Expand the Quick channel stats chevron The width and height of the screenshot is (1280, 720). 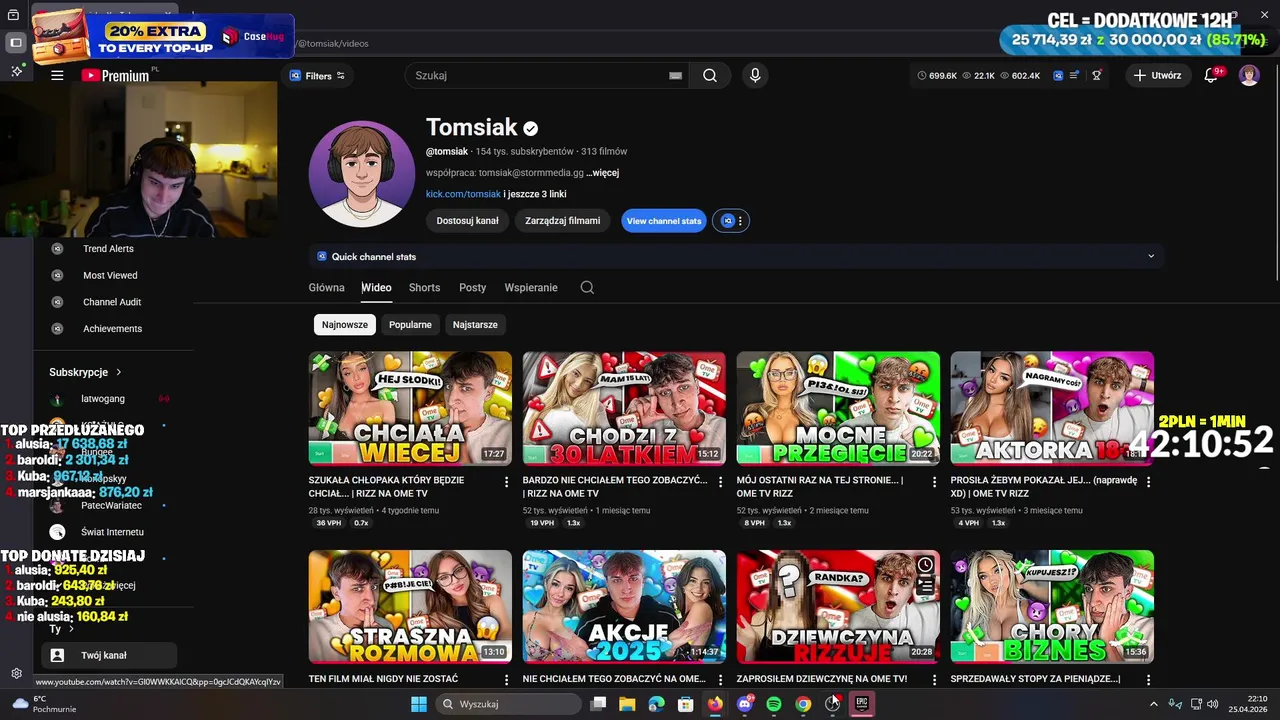click(1151, 256)
